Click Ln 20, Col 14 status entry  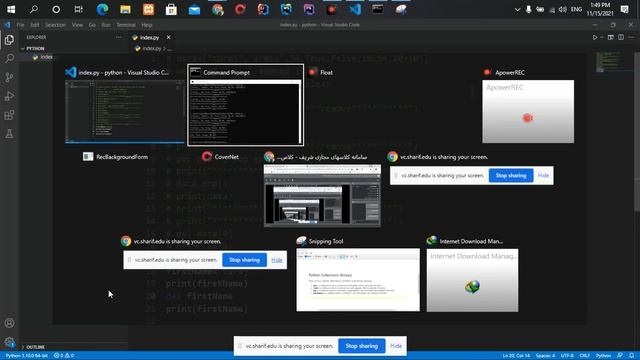tap(516, 356)
